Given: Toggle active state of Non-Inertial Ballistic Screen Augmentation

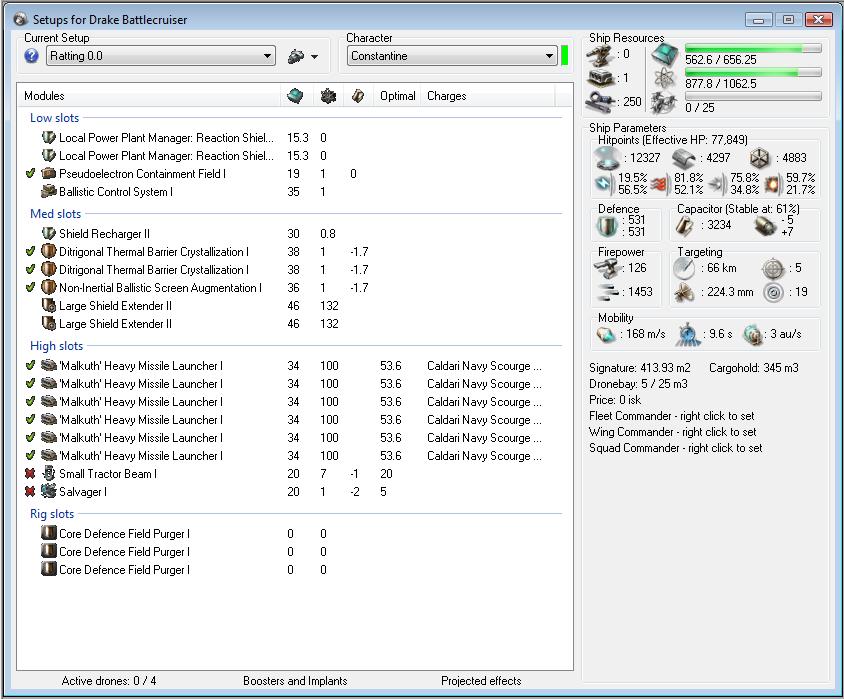Looking at the screenshot, I should click(30, 288).
